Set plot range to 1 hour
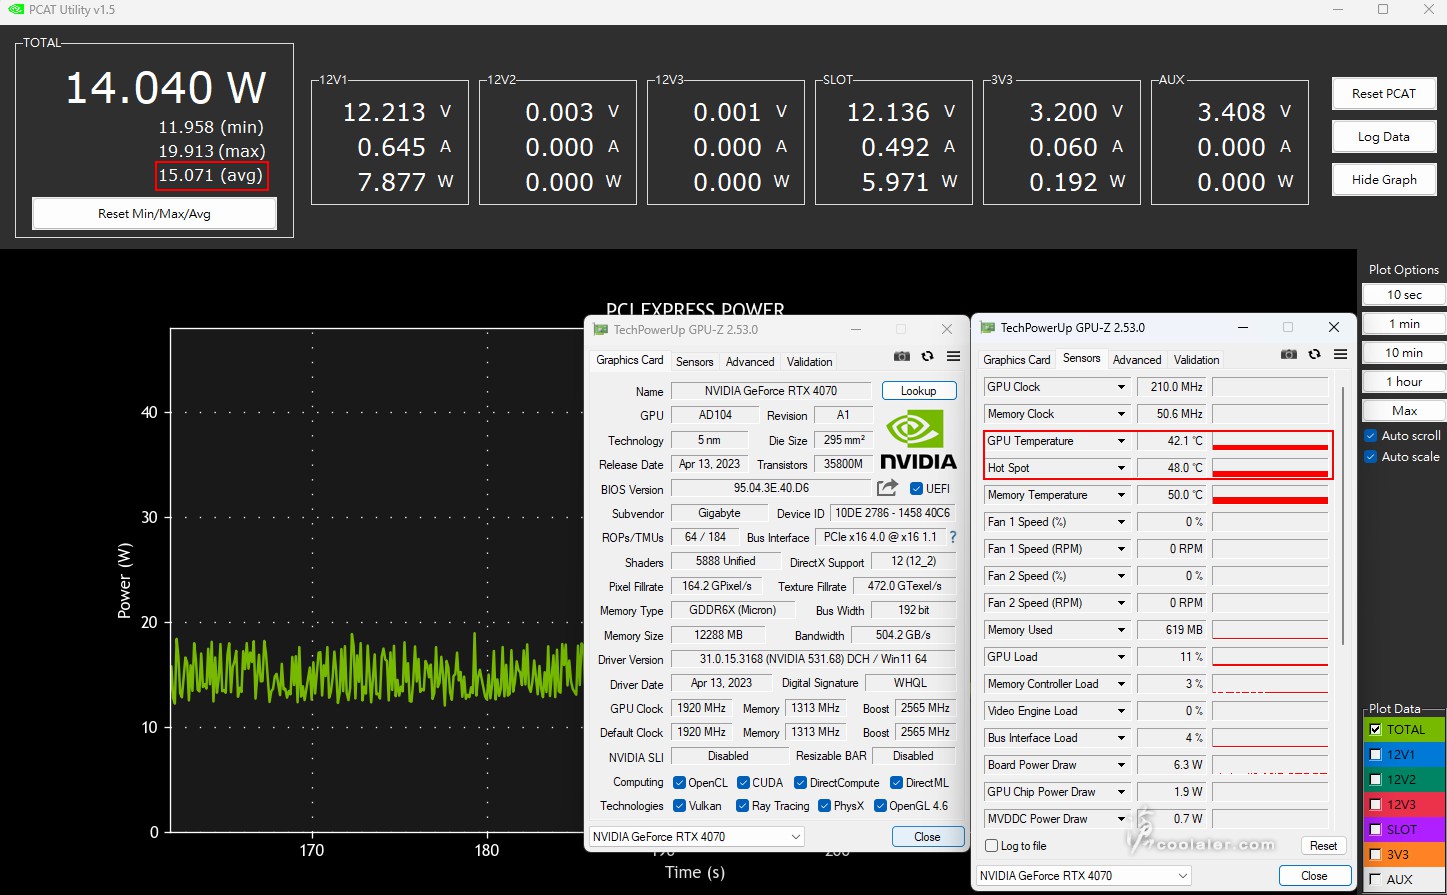Screen dimensions: 1447x895 click(1404, 382)
